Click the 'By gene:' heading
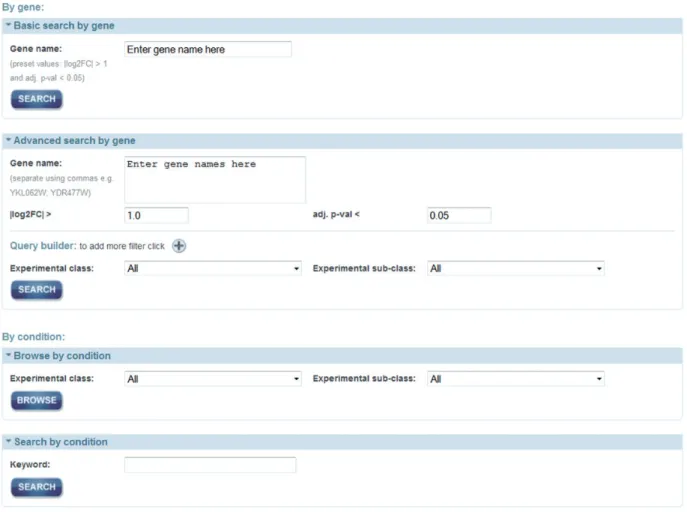Screen dimensions: 687x512 (23, 7)
